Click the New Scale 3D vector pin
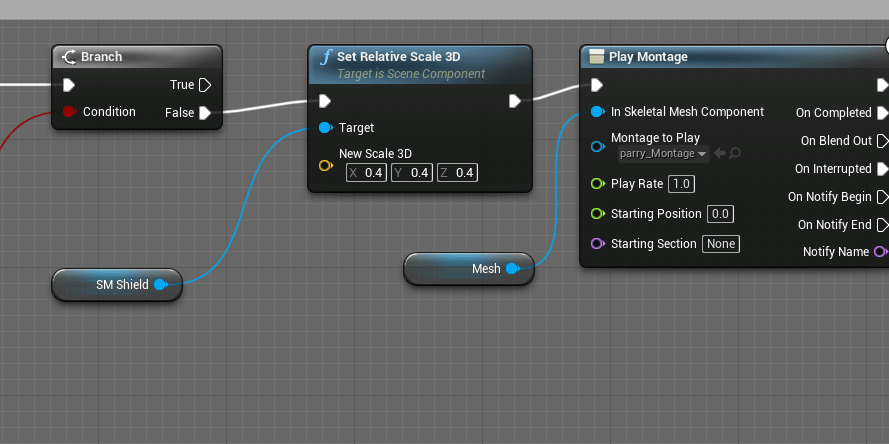Image resolution: width=889 pixels, height=444 pixels. click(x=325, y=165)
